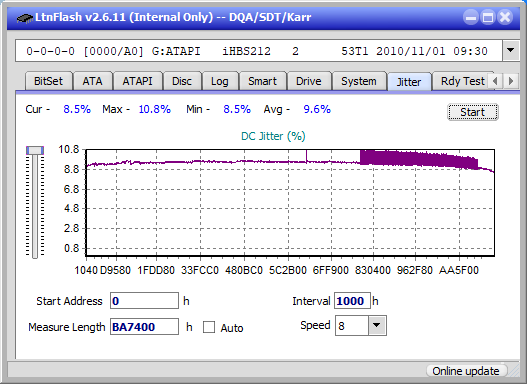The width and height of the screenshot is (527, 384).
Task: Click the Cur value 8.5%
Action: click(77, 109)
